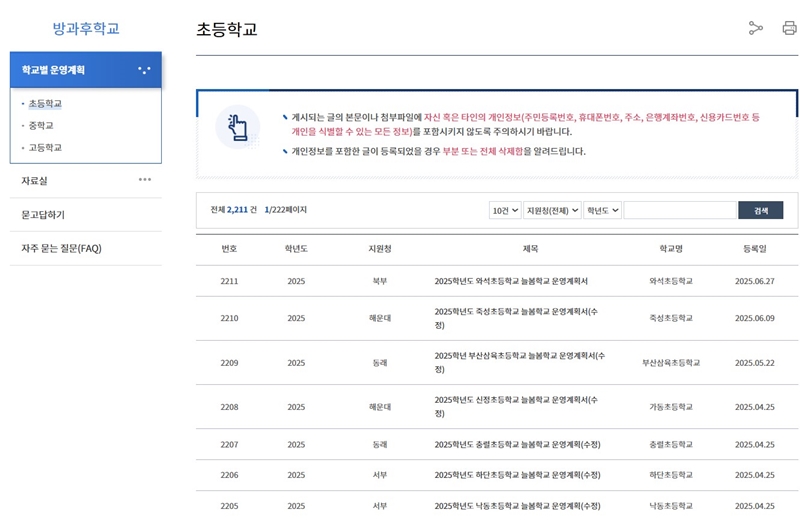Viewport: 800px width, 520px height.
Task: Expand the 자료실 menu with three dots icon
Action: pyautogui.click(x=145, y=180)
